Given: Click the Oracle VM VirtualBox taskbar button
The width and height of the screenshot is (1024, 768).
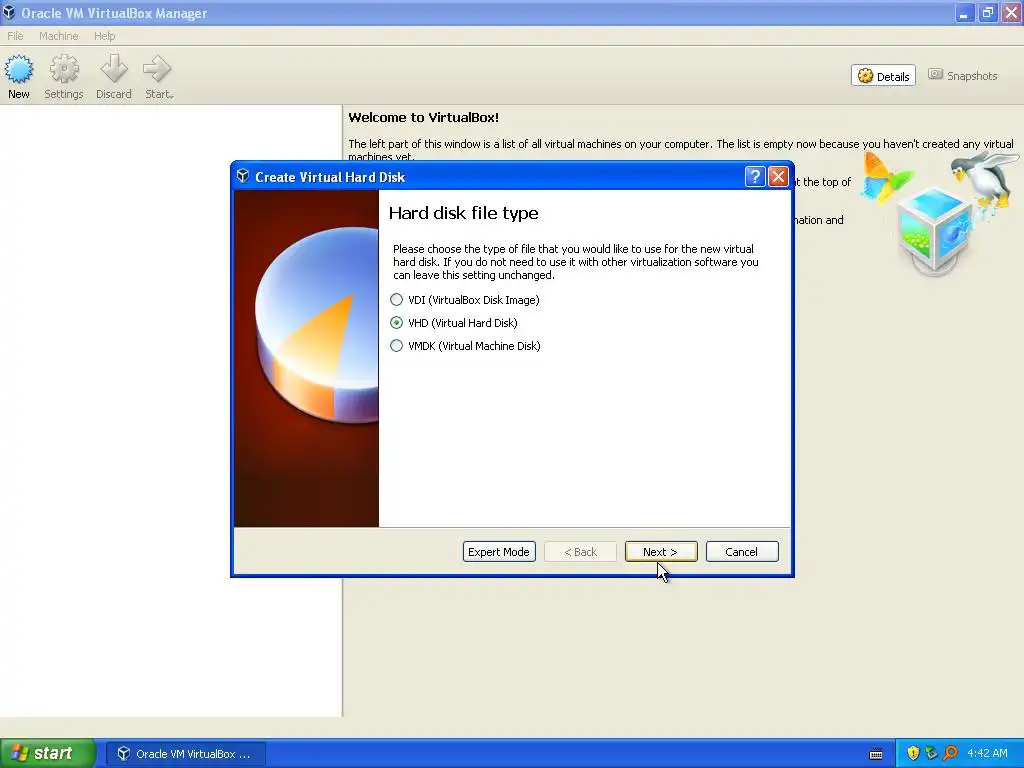Looking at the screenshot, I should (185, 754).
